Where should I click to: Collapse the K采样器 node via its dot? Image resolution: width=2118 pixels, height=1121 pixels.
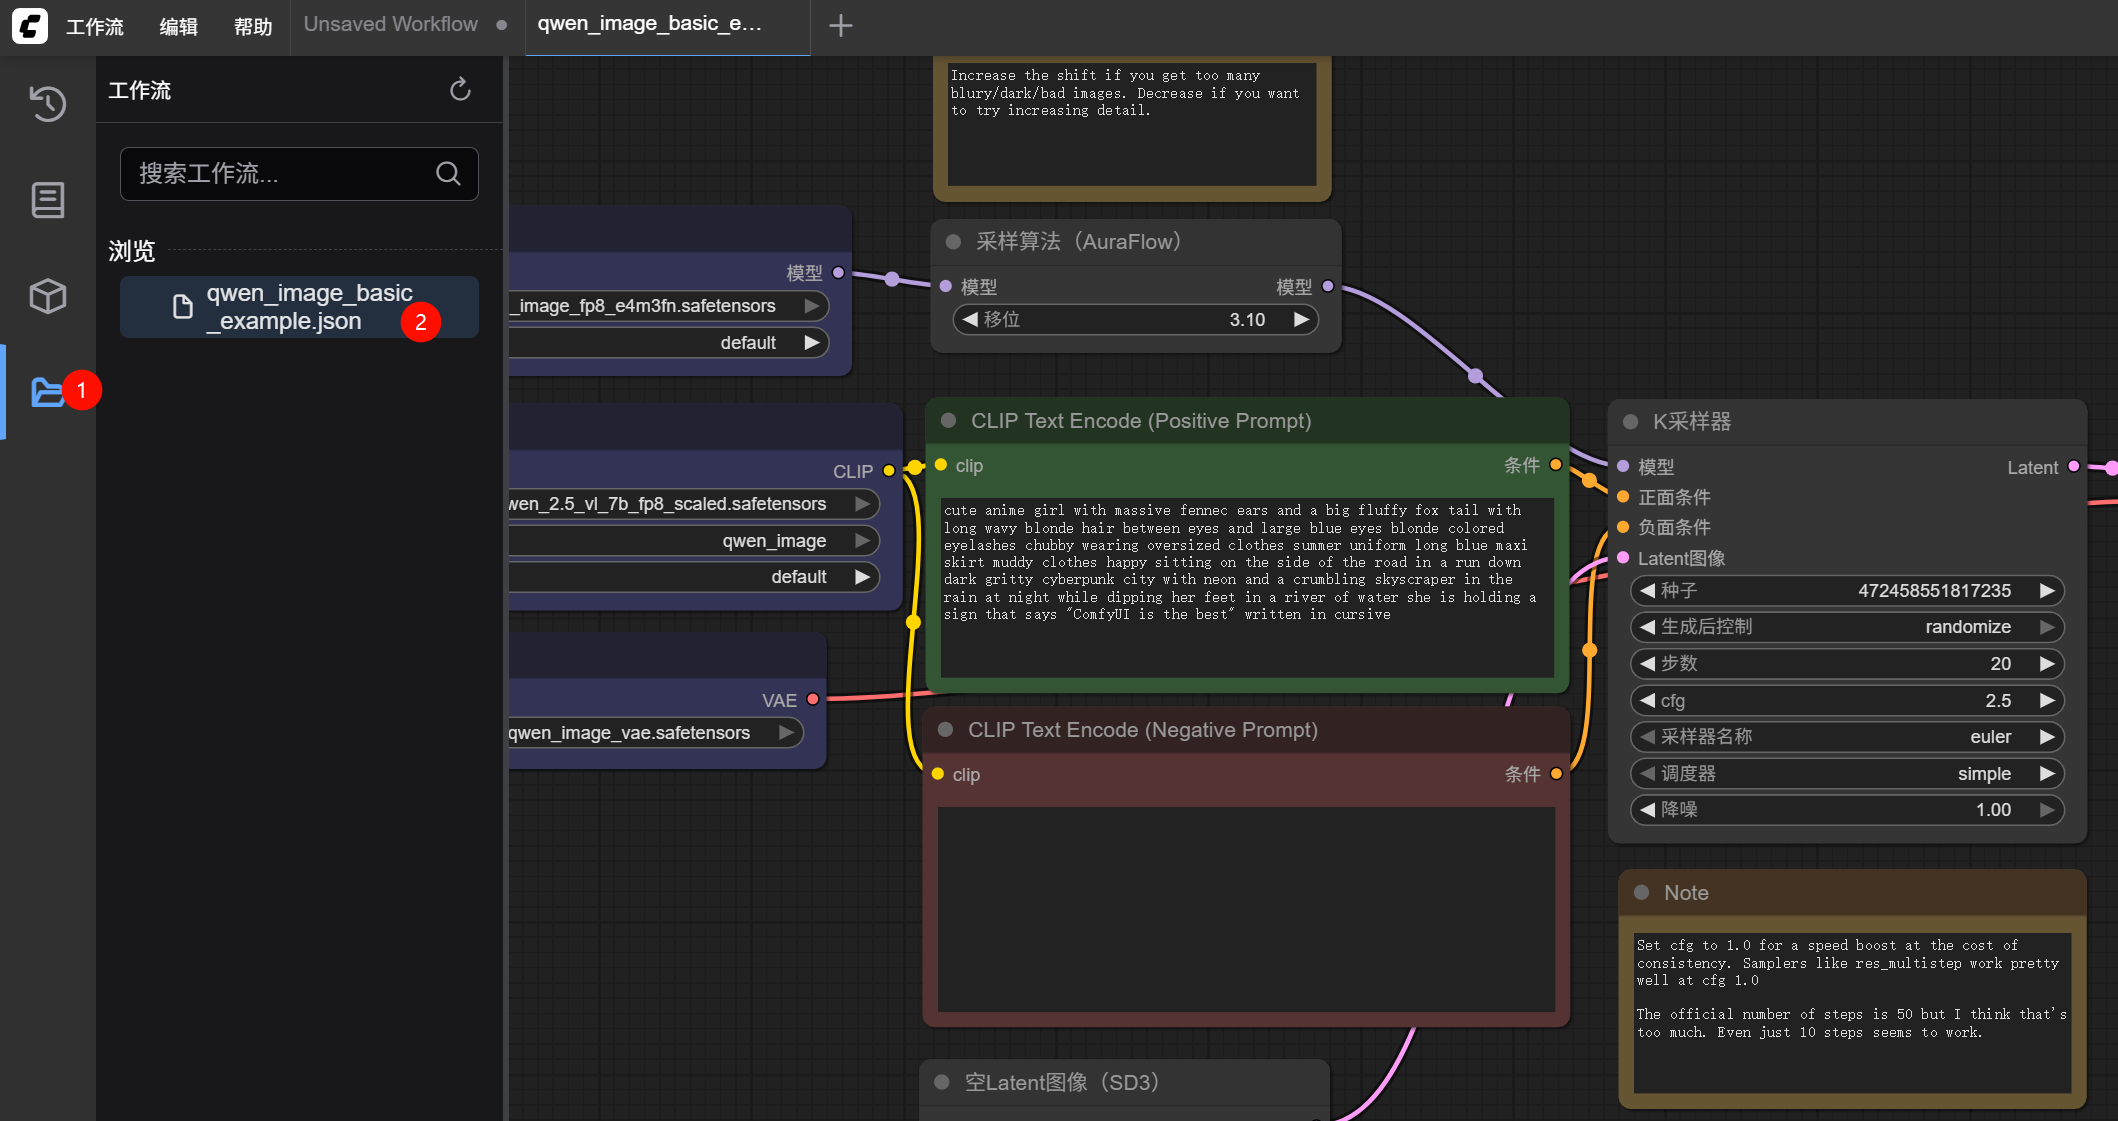click(1631, 422)
